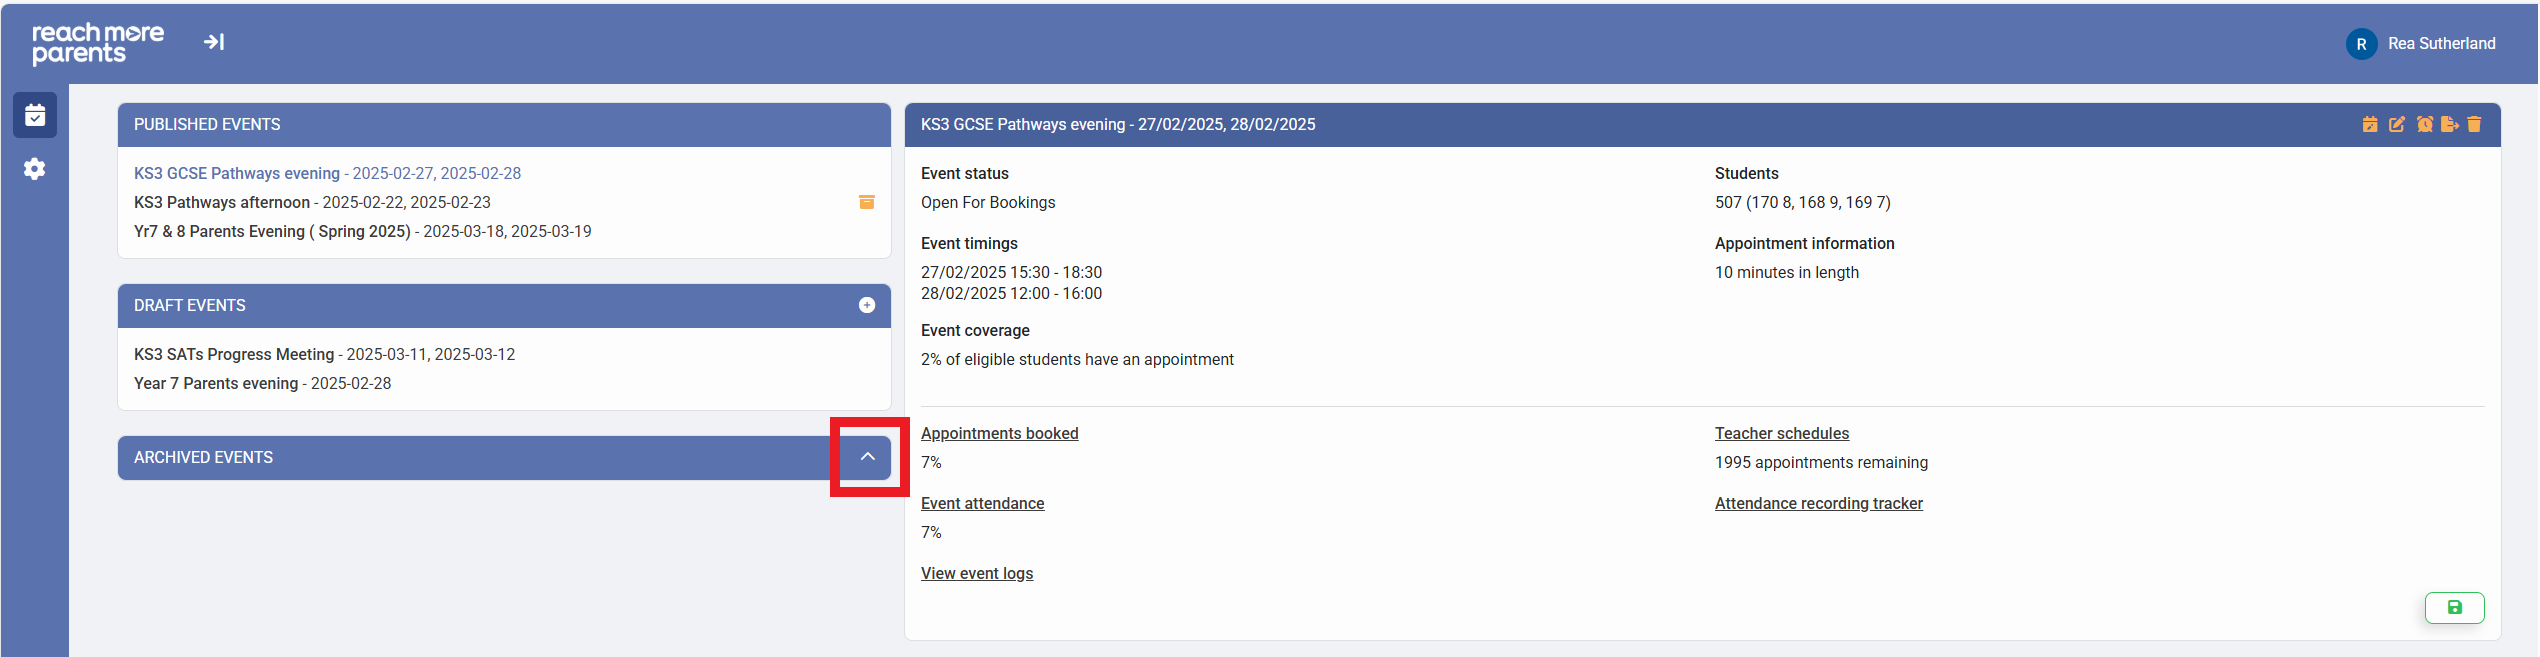Screen dimensions: 2540x657
Task: Click the green save button
Action: pos(2453,607)
